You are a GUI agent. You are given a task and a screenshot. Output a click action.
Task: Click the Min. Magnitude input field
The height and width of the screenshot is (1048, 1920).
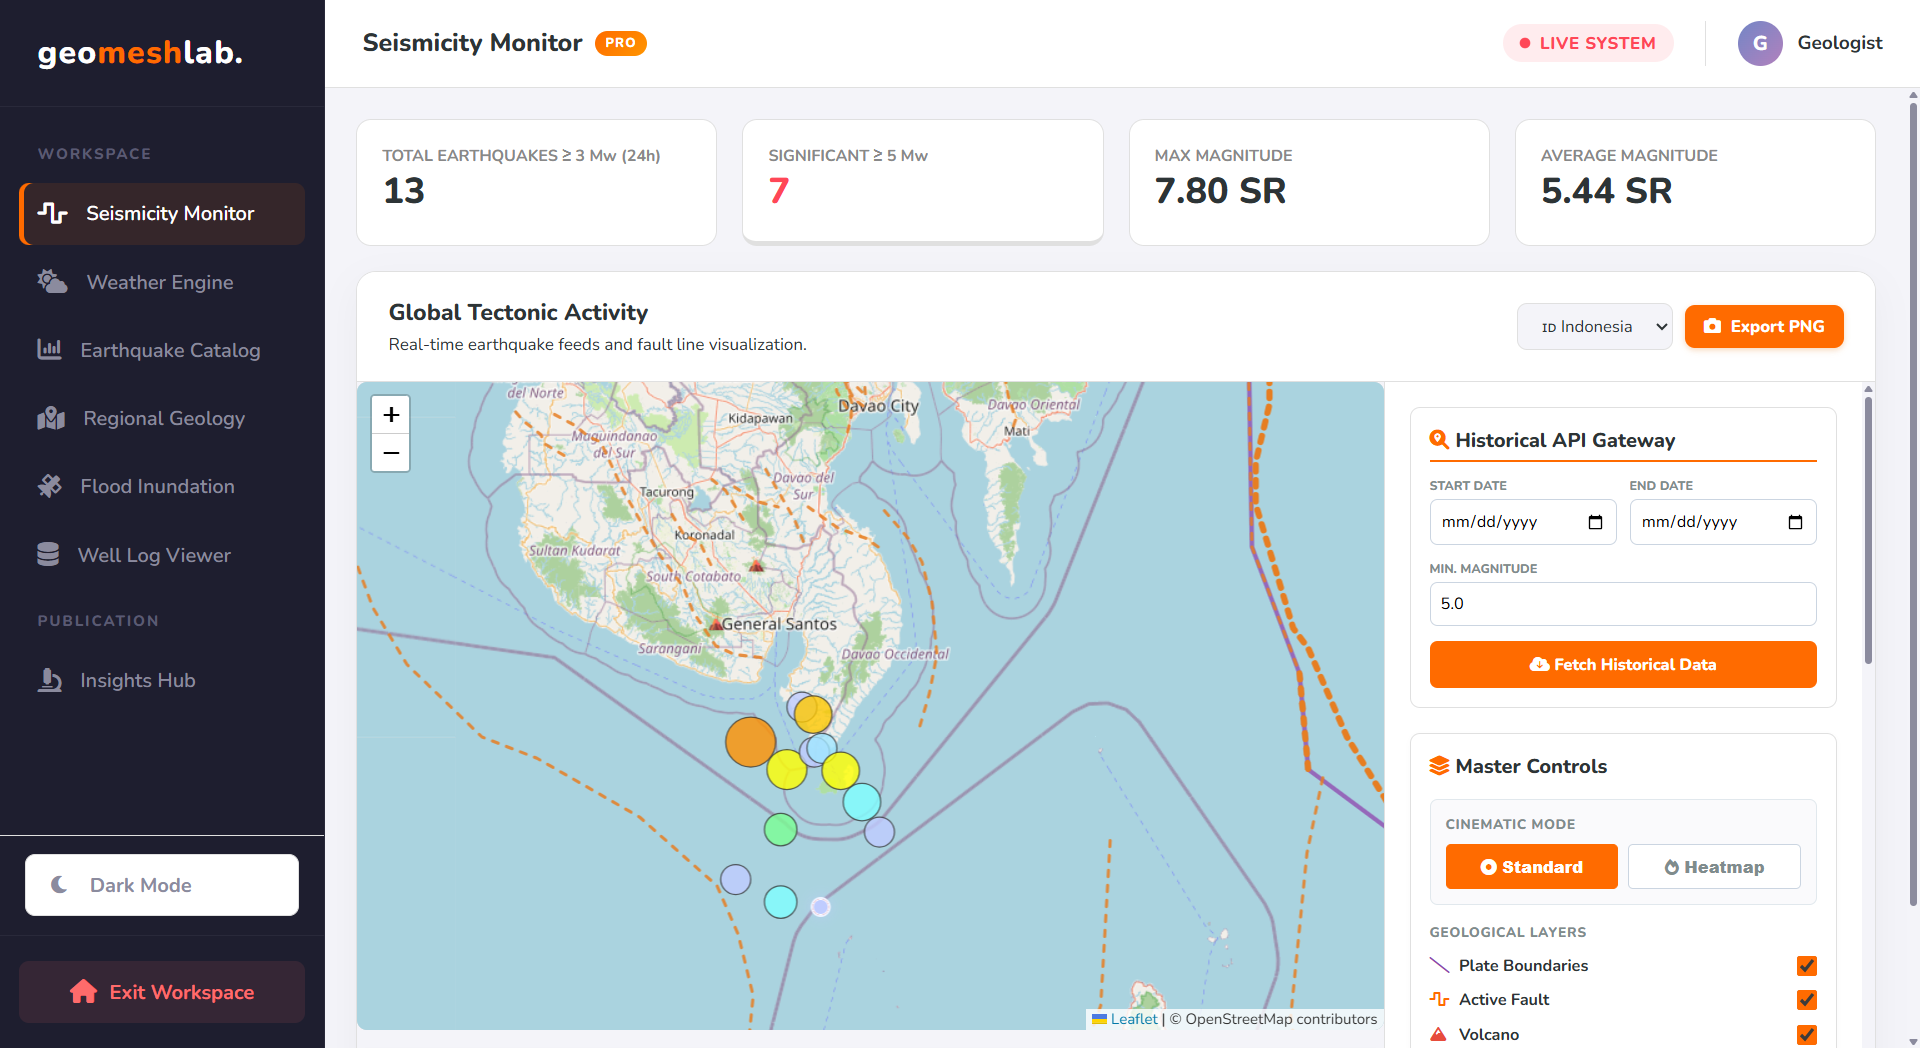click(x=1623, y=604)
